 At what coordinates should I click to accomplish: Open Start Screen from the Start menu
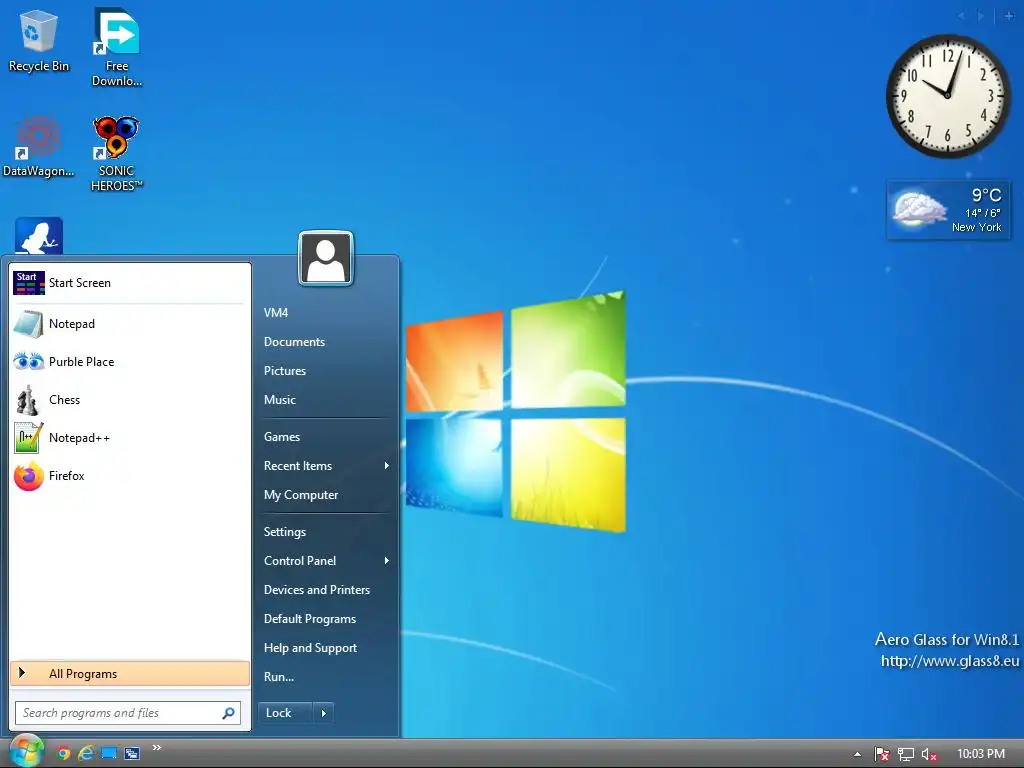130,283
